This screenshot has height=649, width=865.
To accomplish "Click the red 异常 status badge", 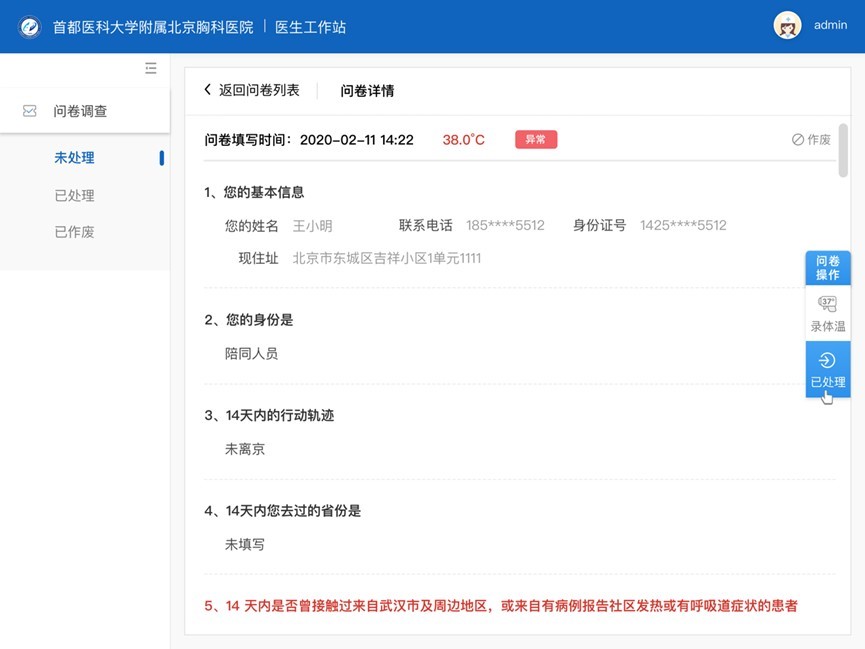I will click(536, 140).
